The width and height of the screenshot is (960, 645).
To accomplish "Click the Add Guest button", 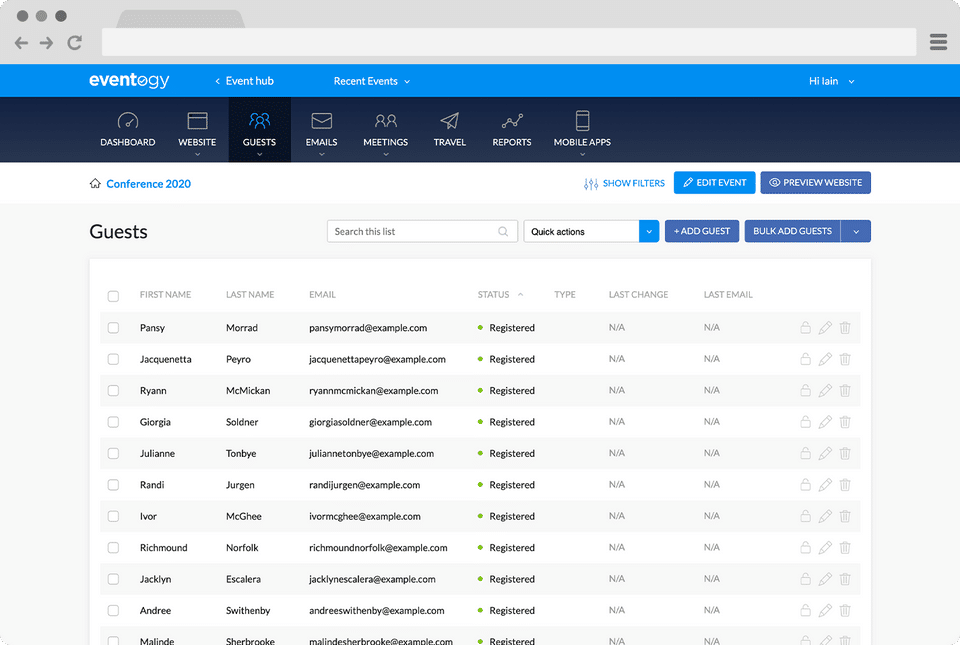I will pos(702,231).
